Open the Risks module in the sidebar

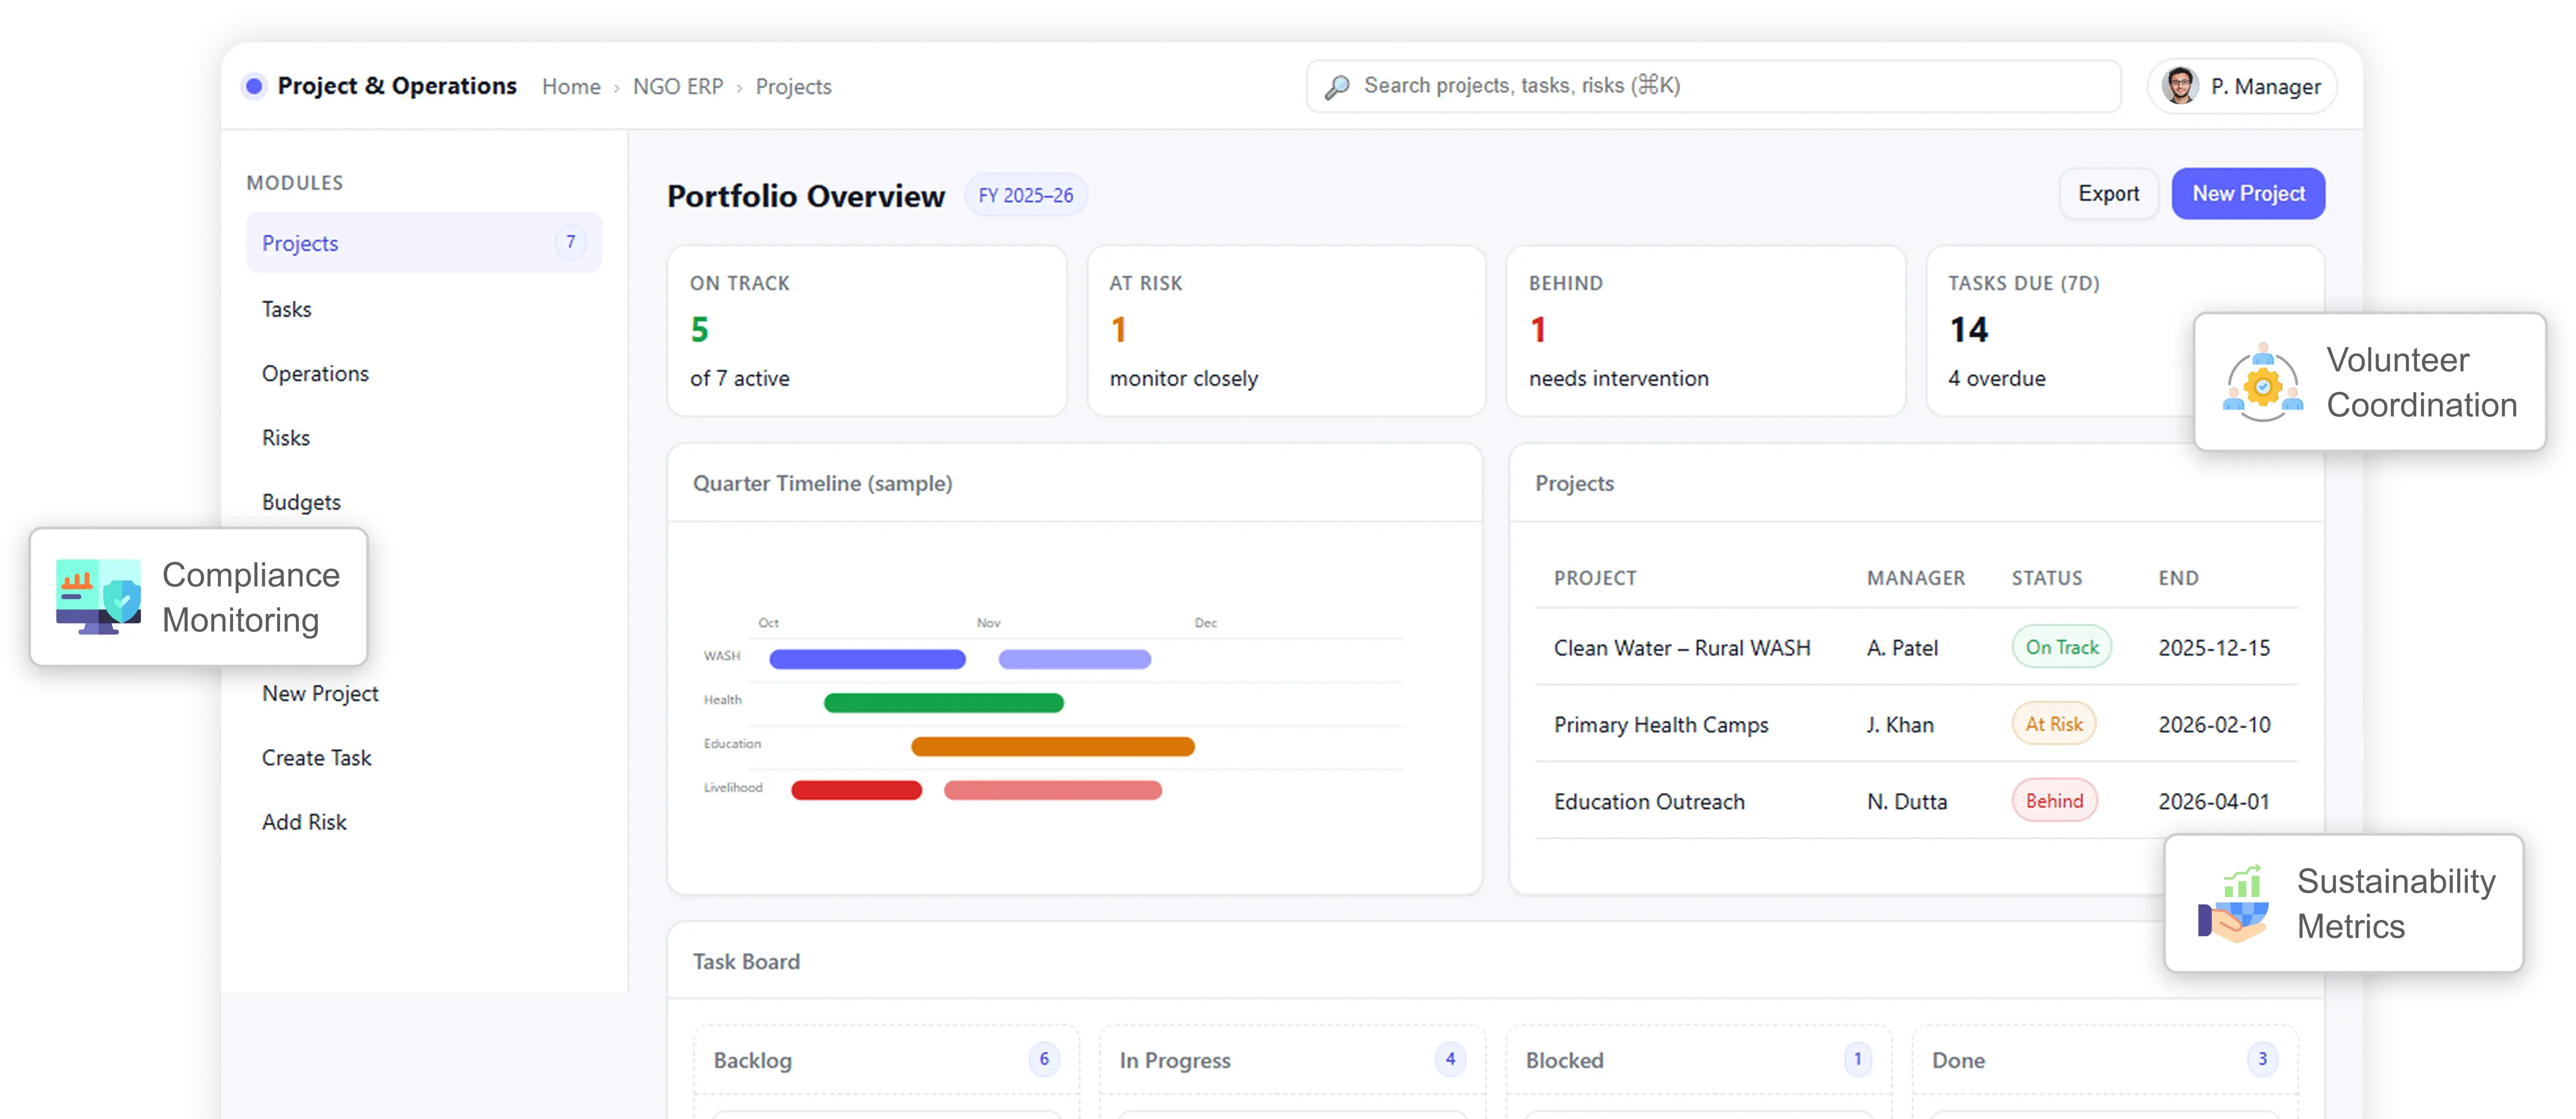(x=286, y=437)
